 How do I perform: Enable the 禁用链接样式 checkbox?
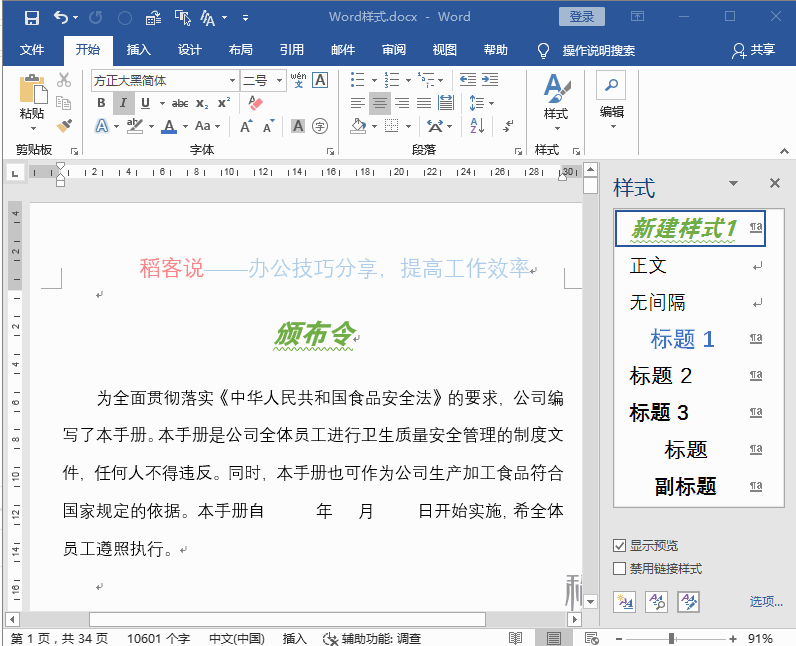620,569
